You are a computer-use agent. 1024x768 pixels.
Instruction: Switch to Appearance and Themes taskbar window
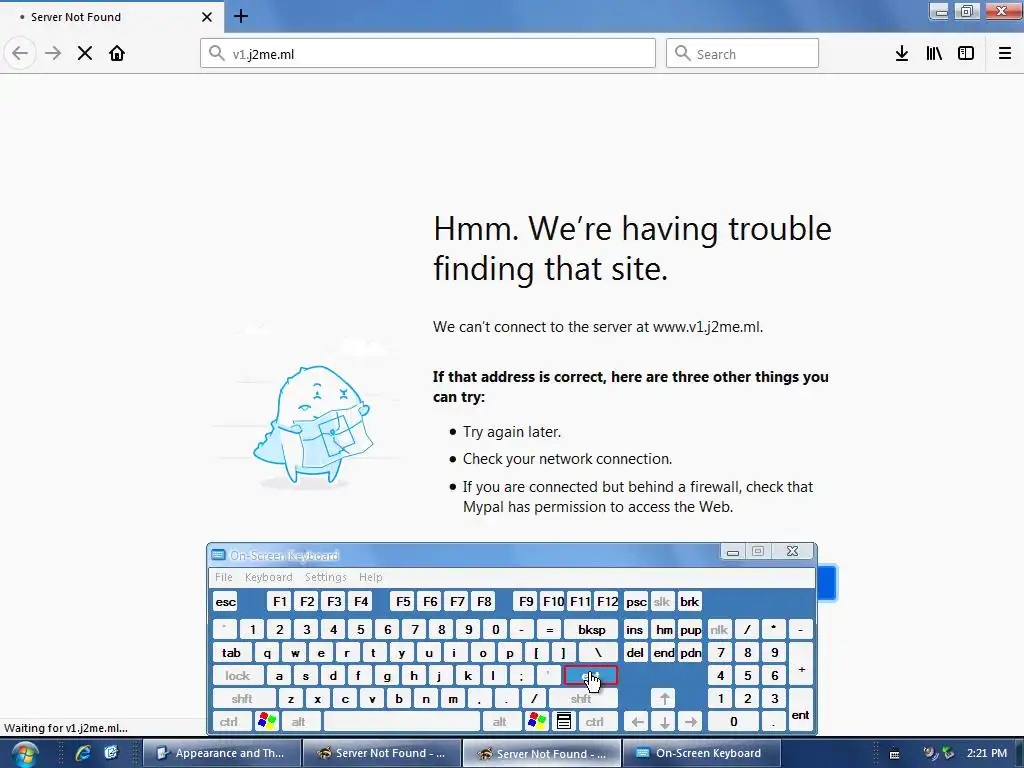point(221,753)
